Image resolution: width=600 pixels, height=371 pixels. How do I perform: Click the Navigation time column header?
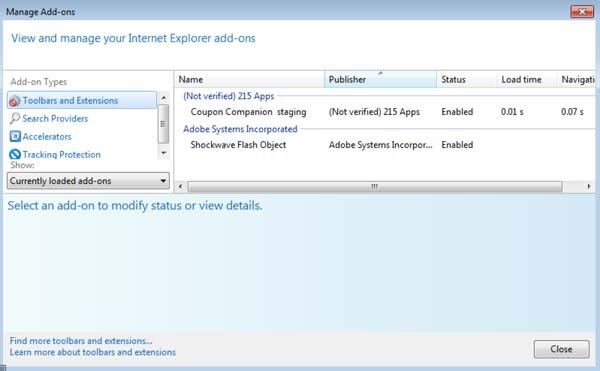(576, 80)
